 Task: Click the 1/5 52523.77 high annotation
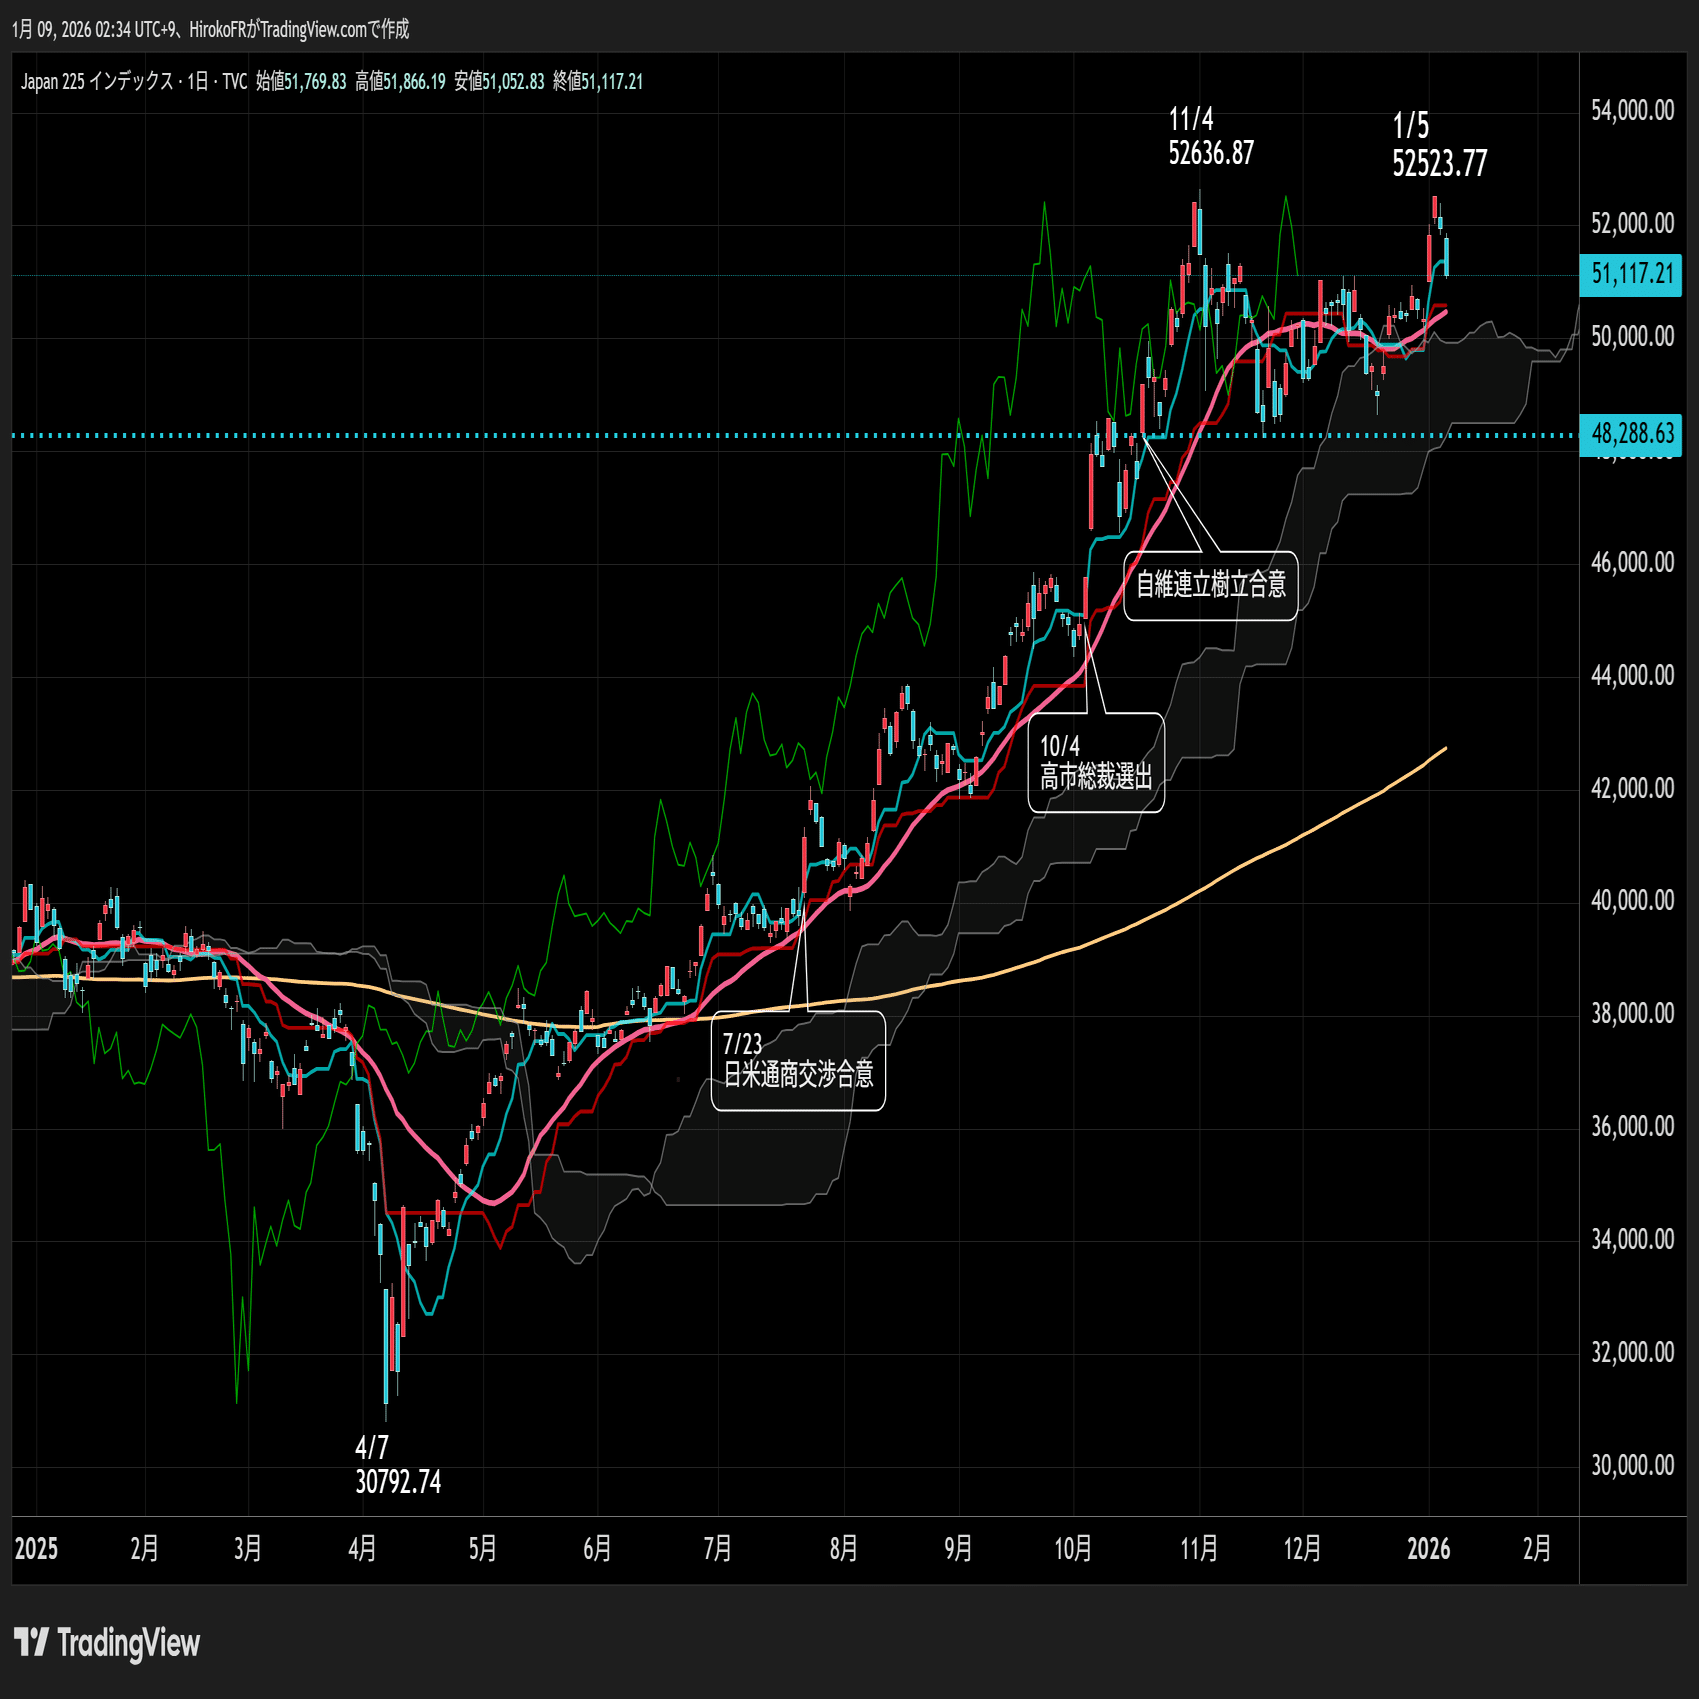click(x=1439, y=145)
